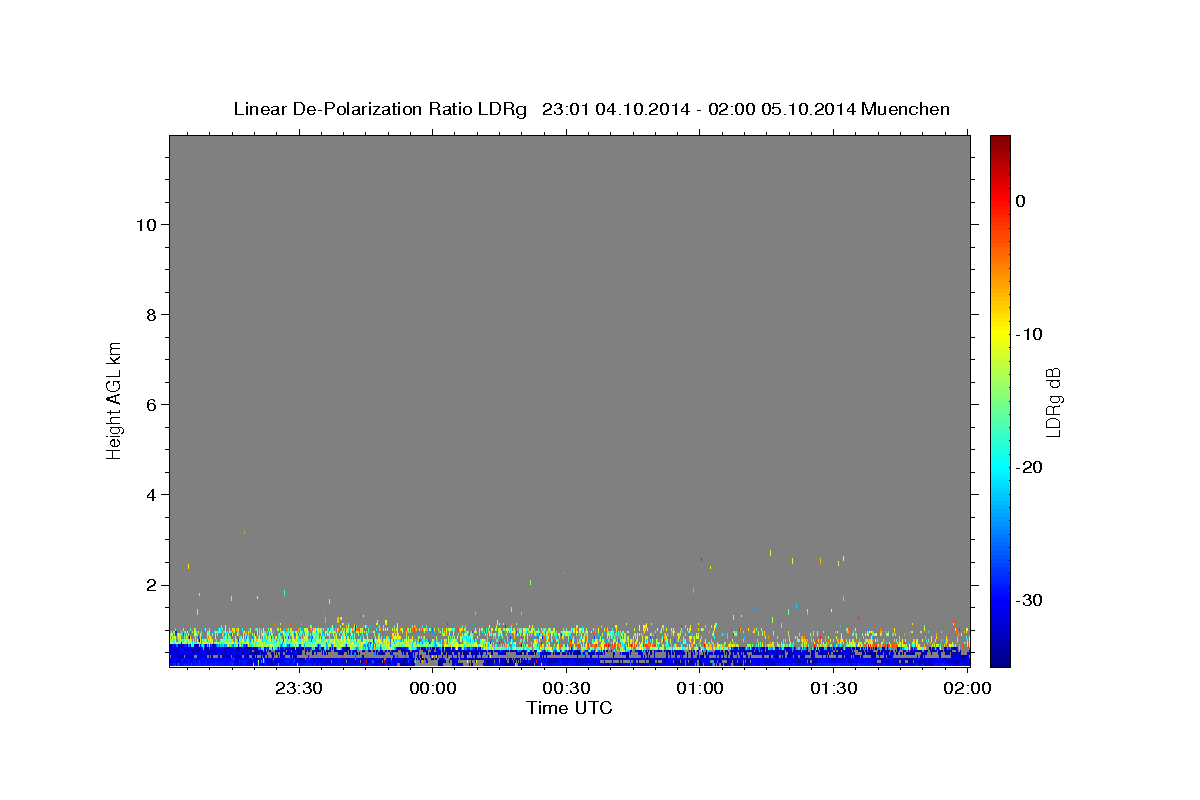Viewport: 1200px width, 800px height.
Task: Click the yellow band of the colorbar
Action: coord(1000,332)
